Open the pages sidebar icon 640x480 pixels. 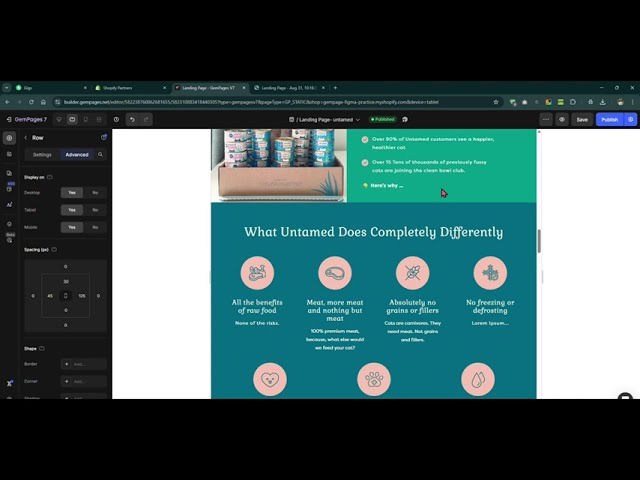coord(9,173)
